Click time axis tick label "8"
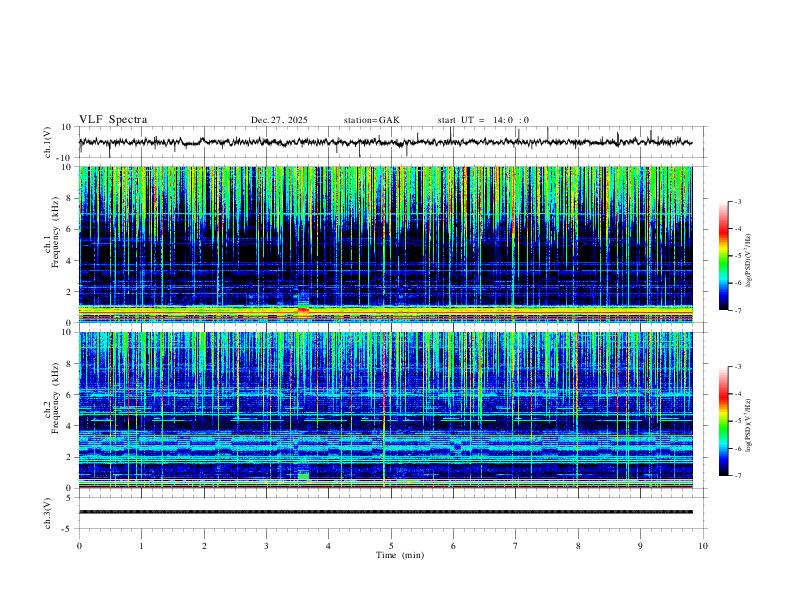The image size is (792, 612). click(578, 546)
